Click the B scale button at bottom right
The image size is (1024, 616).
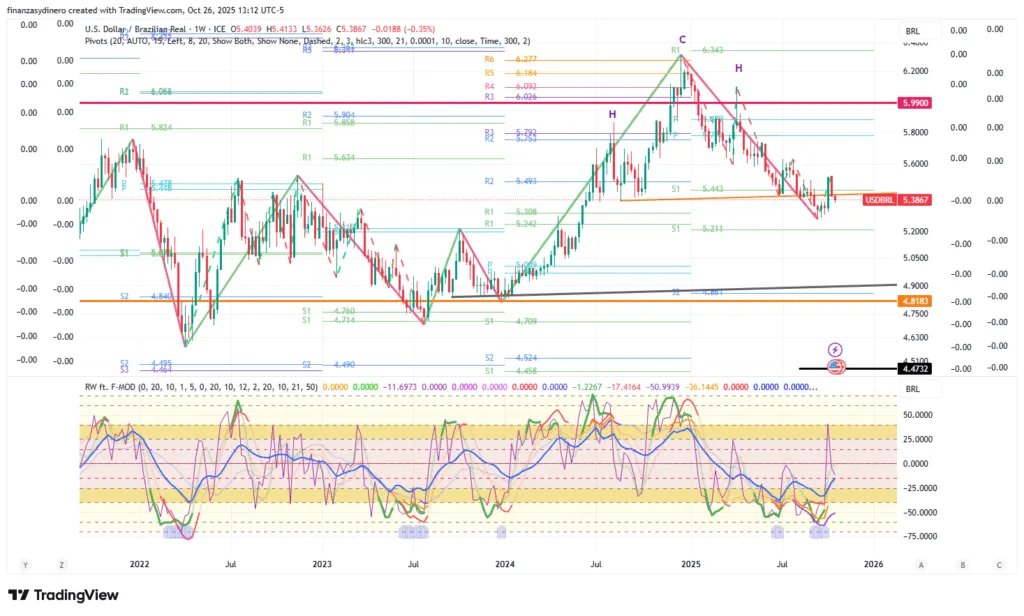962,565
